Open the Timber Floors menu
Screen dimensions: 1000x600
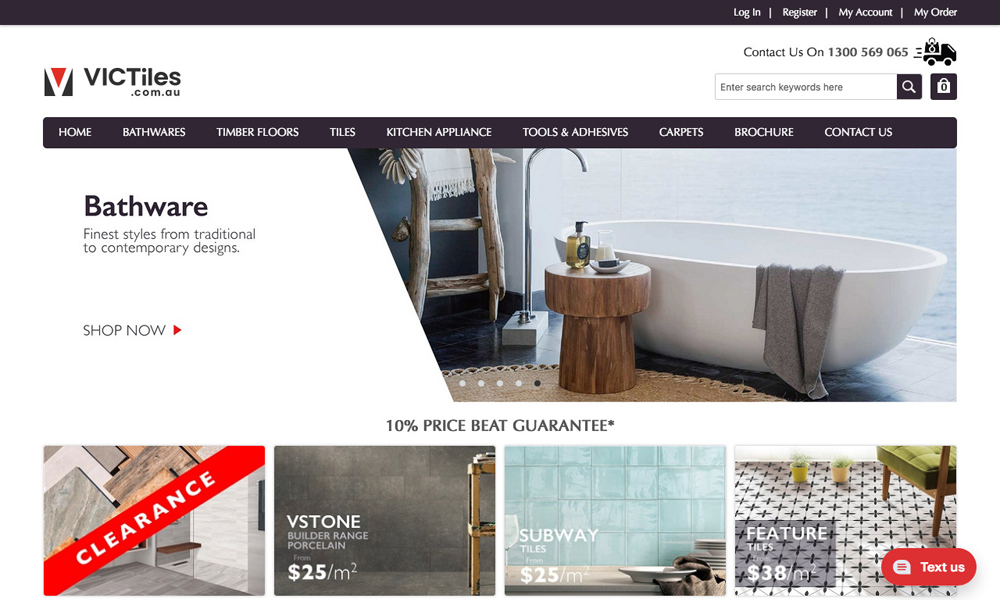tap(257, 132)
